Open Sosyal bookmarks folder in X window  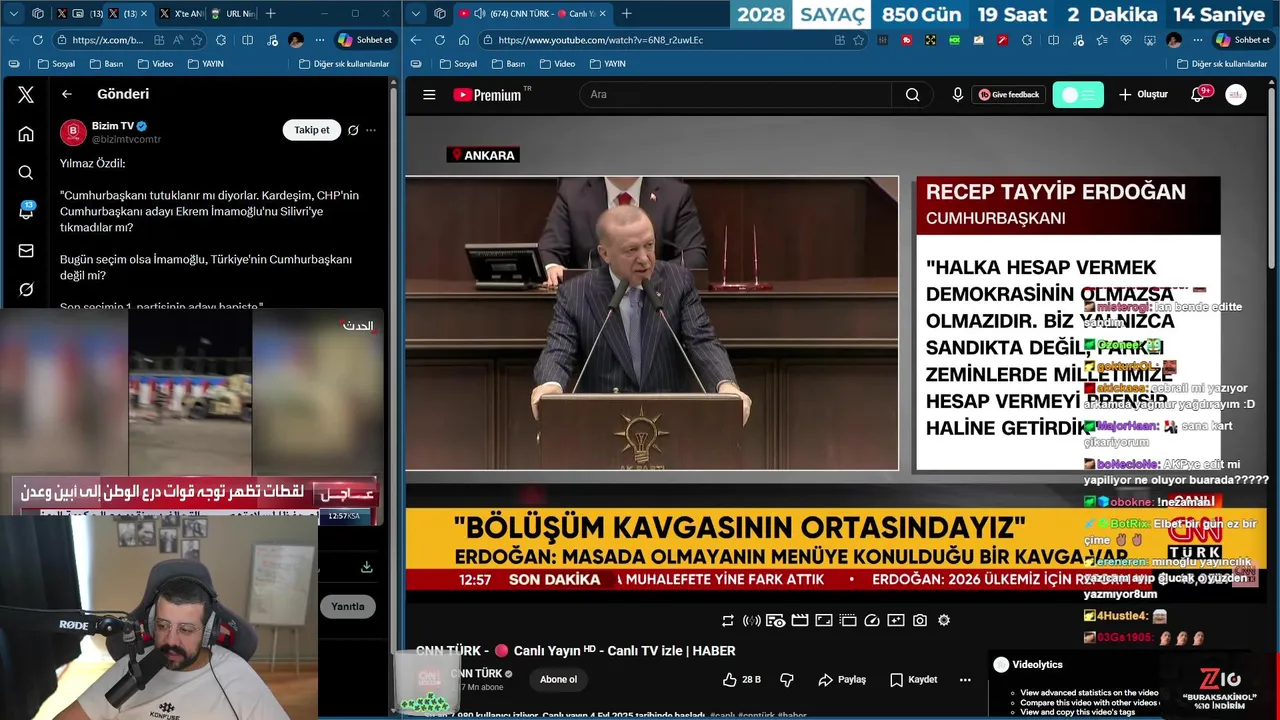(x=56, y=63)
